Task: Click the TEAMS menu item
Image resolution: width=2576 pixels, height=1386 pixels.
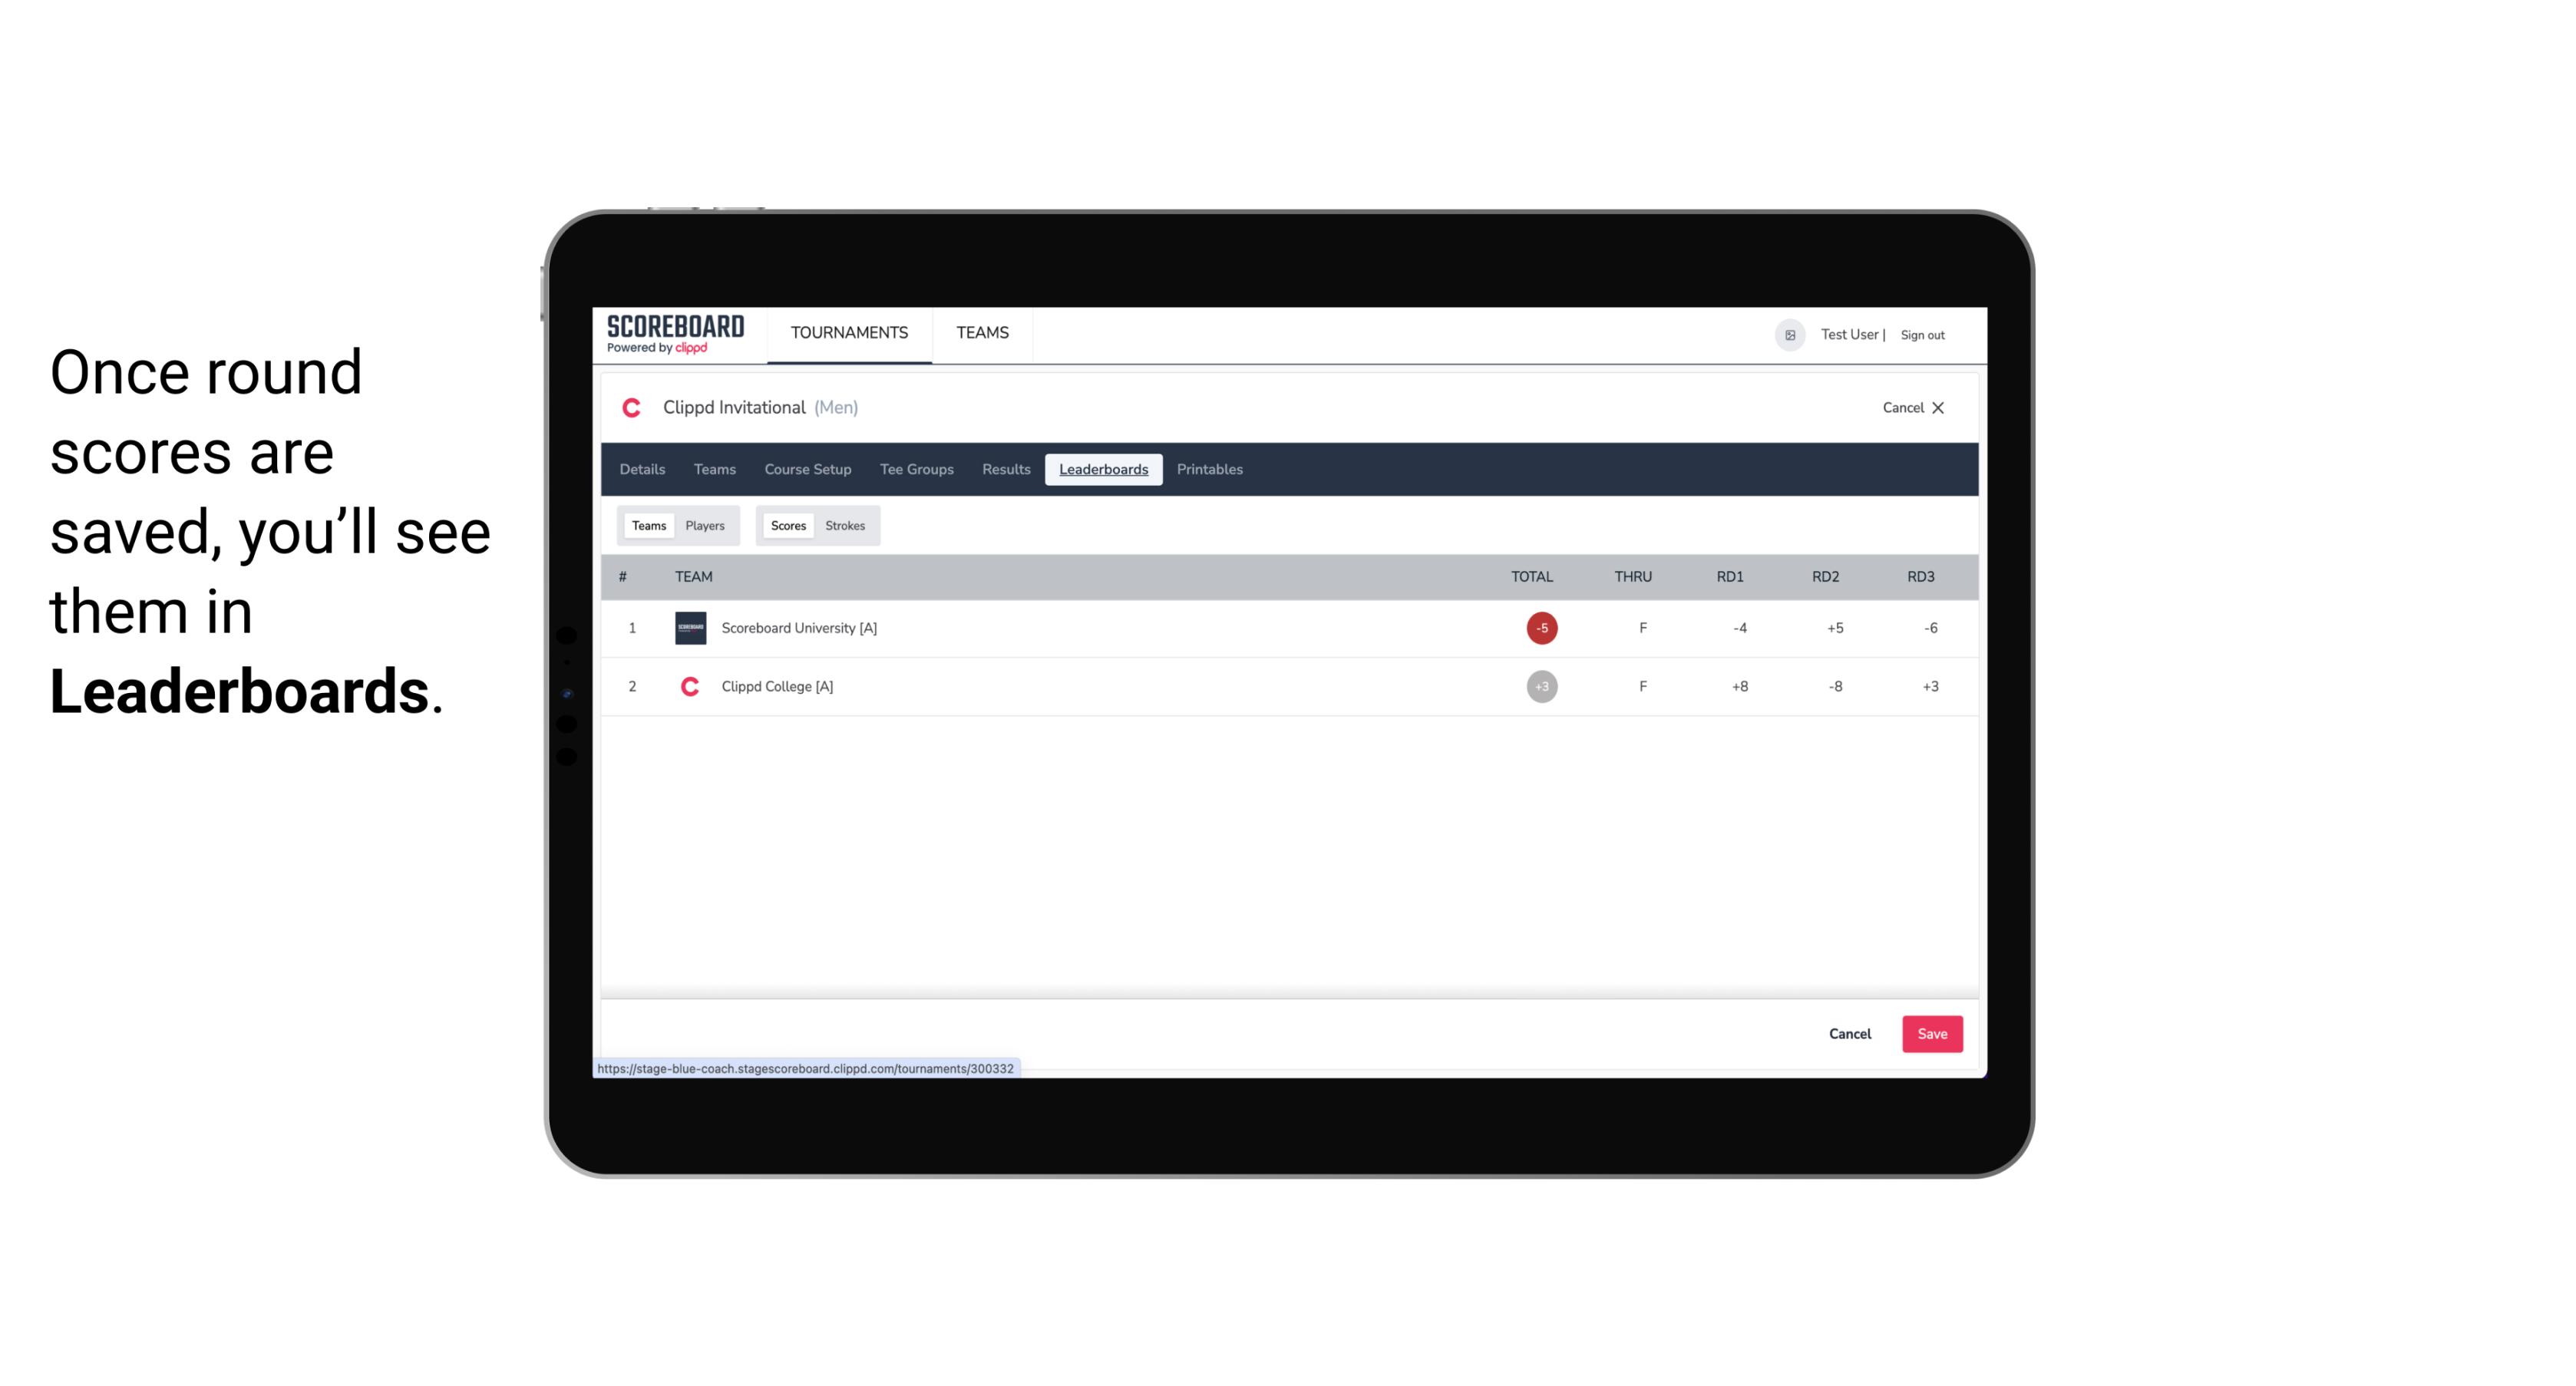Action: (982, 333)
